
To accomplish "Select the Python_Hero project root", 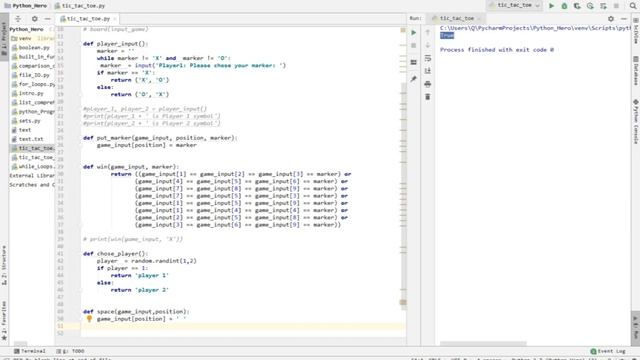I will 27,29.
